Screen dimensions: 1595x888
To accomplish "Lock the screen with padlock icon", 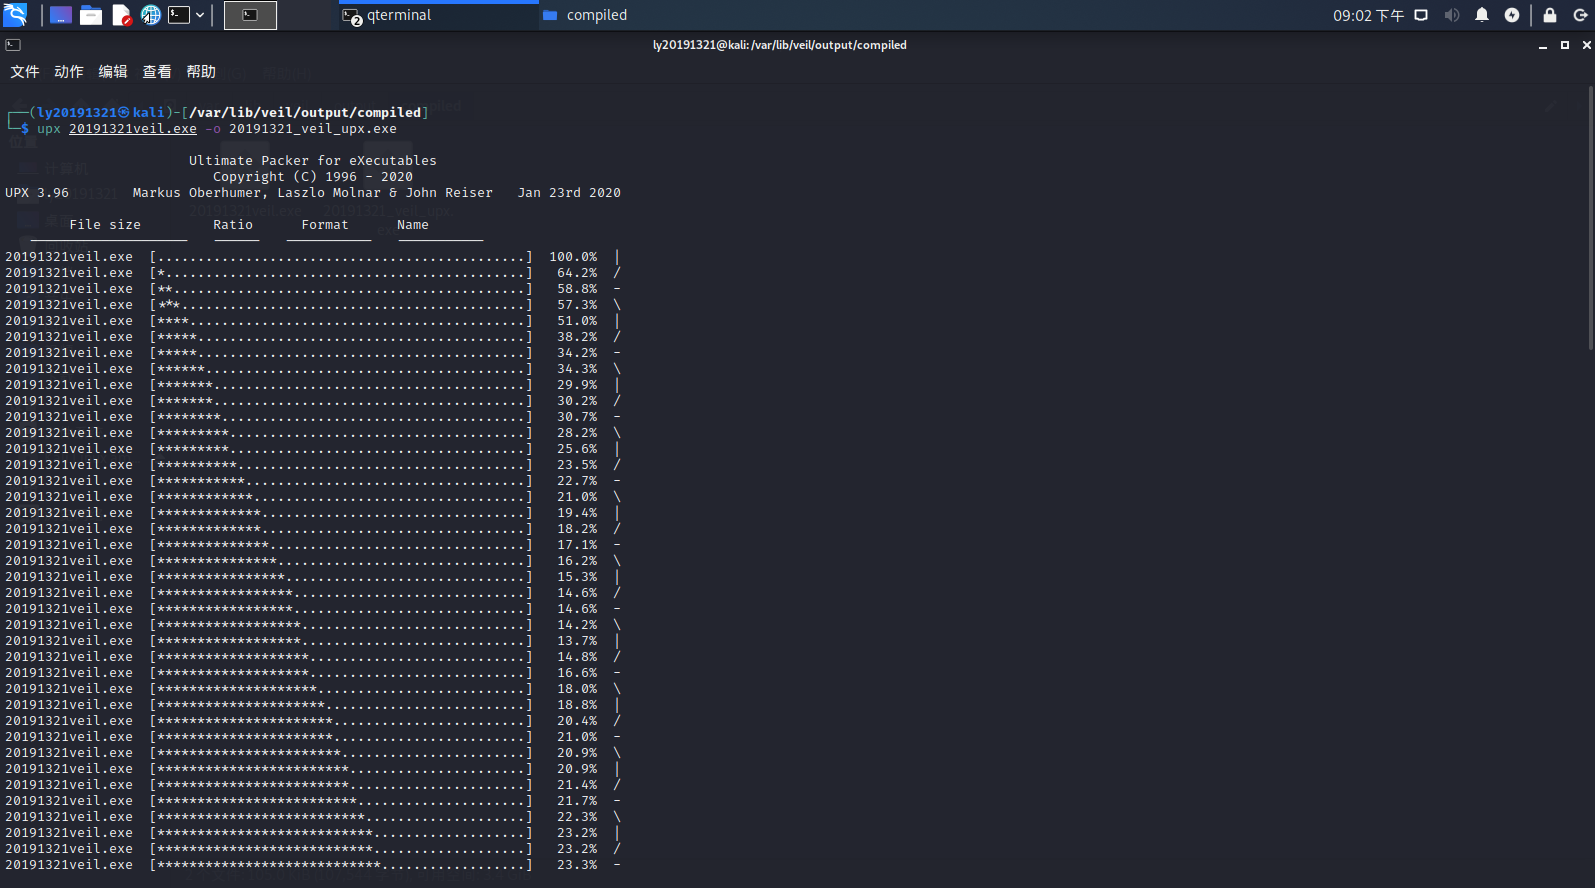I will (1550, 15).
